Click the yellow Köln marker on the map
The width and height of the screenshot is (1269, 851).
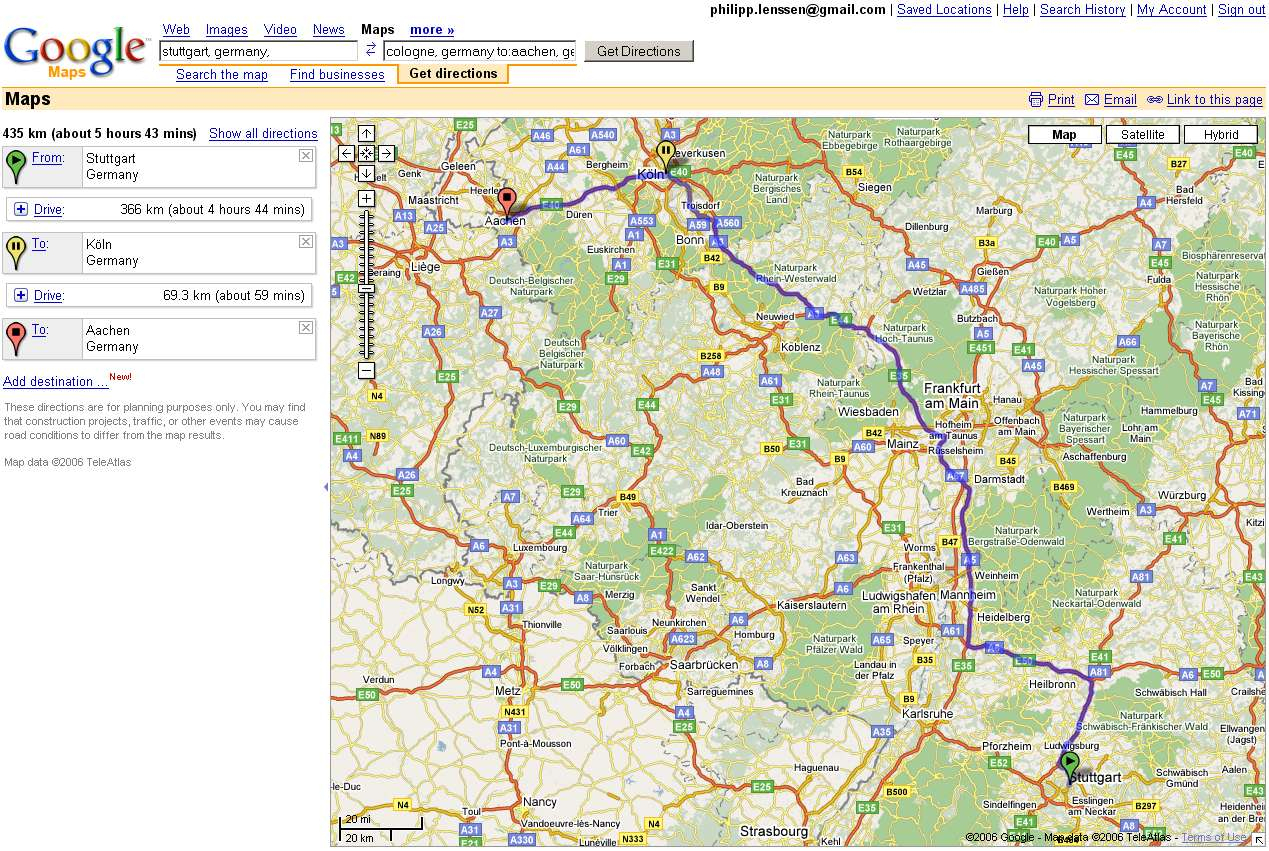tap(665, 155)
